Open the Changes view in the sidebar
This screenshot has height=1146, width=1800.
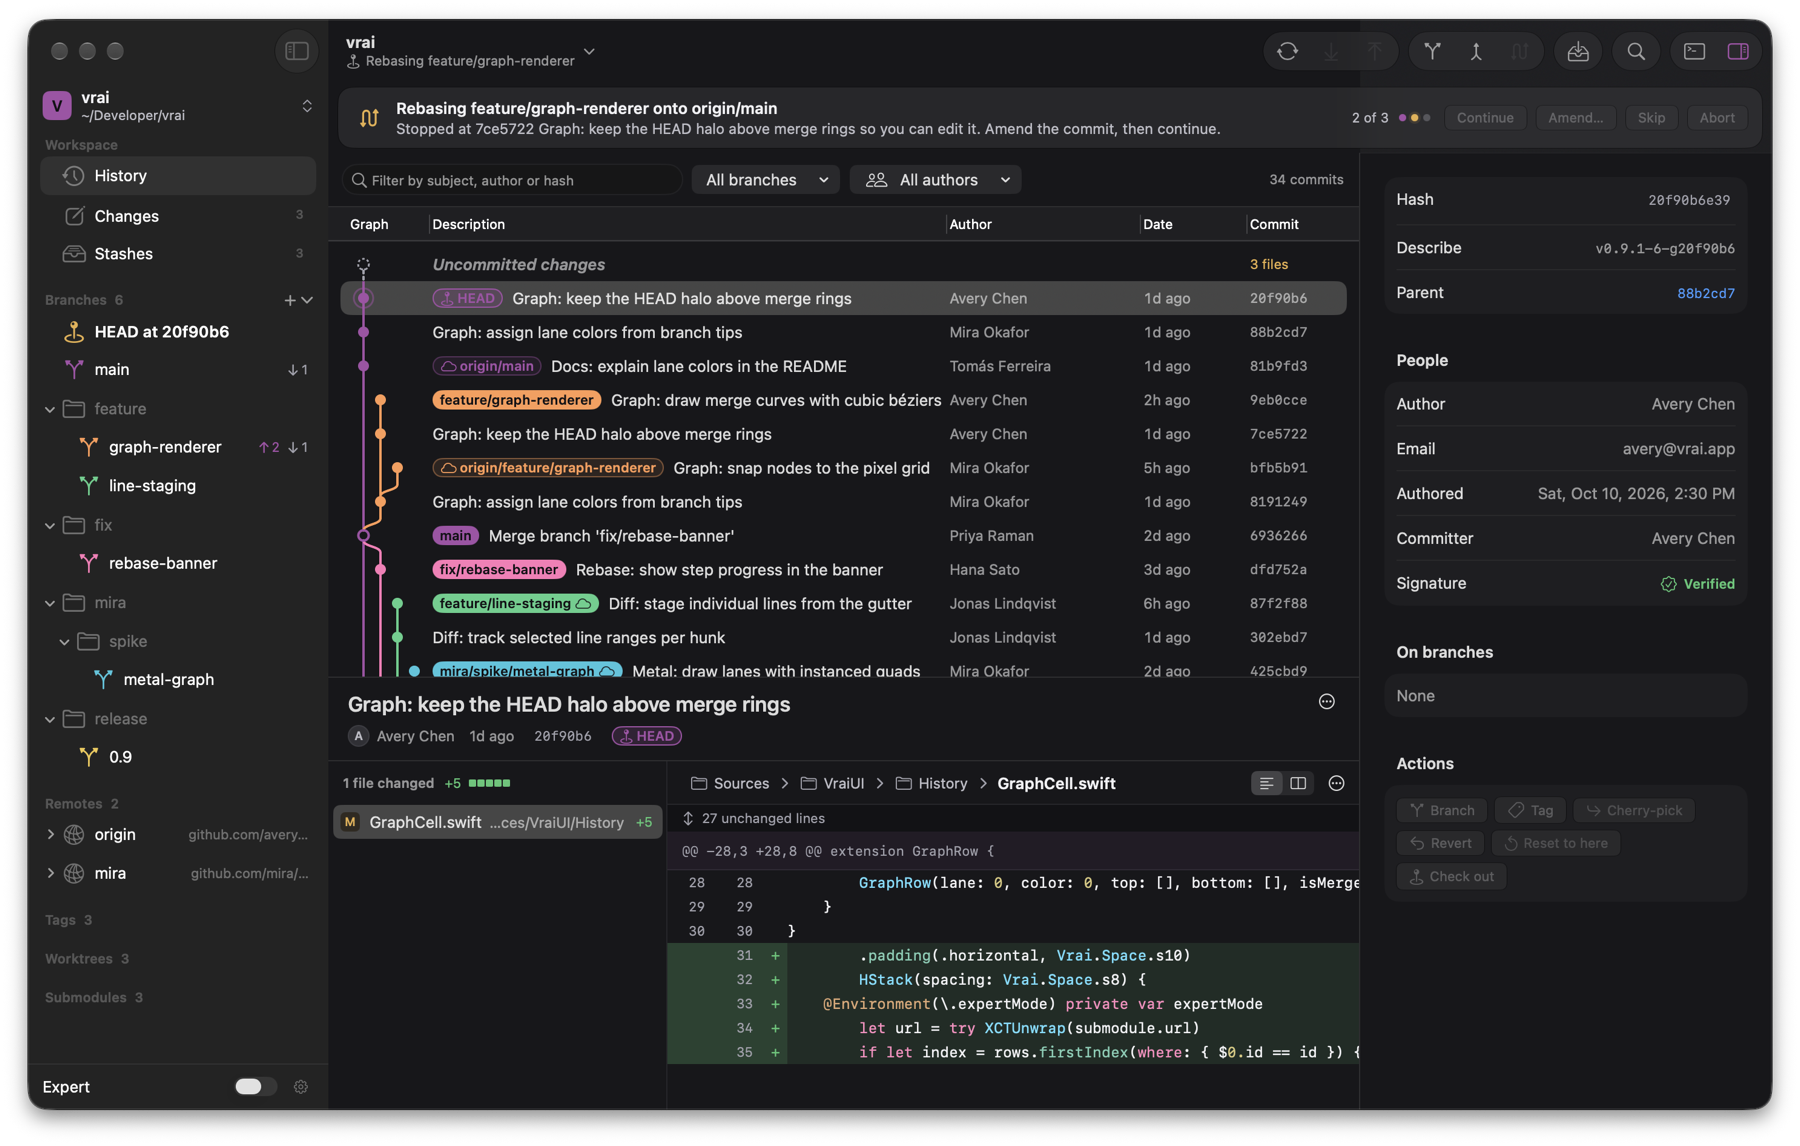tap(178, 216)
